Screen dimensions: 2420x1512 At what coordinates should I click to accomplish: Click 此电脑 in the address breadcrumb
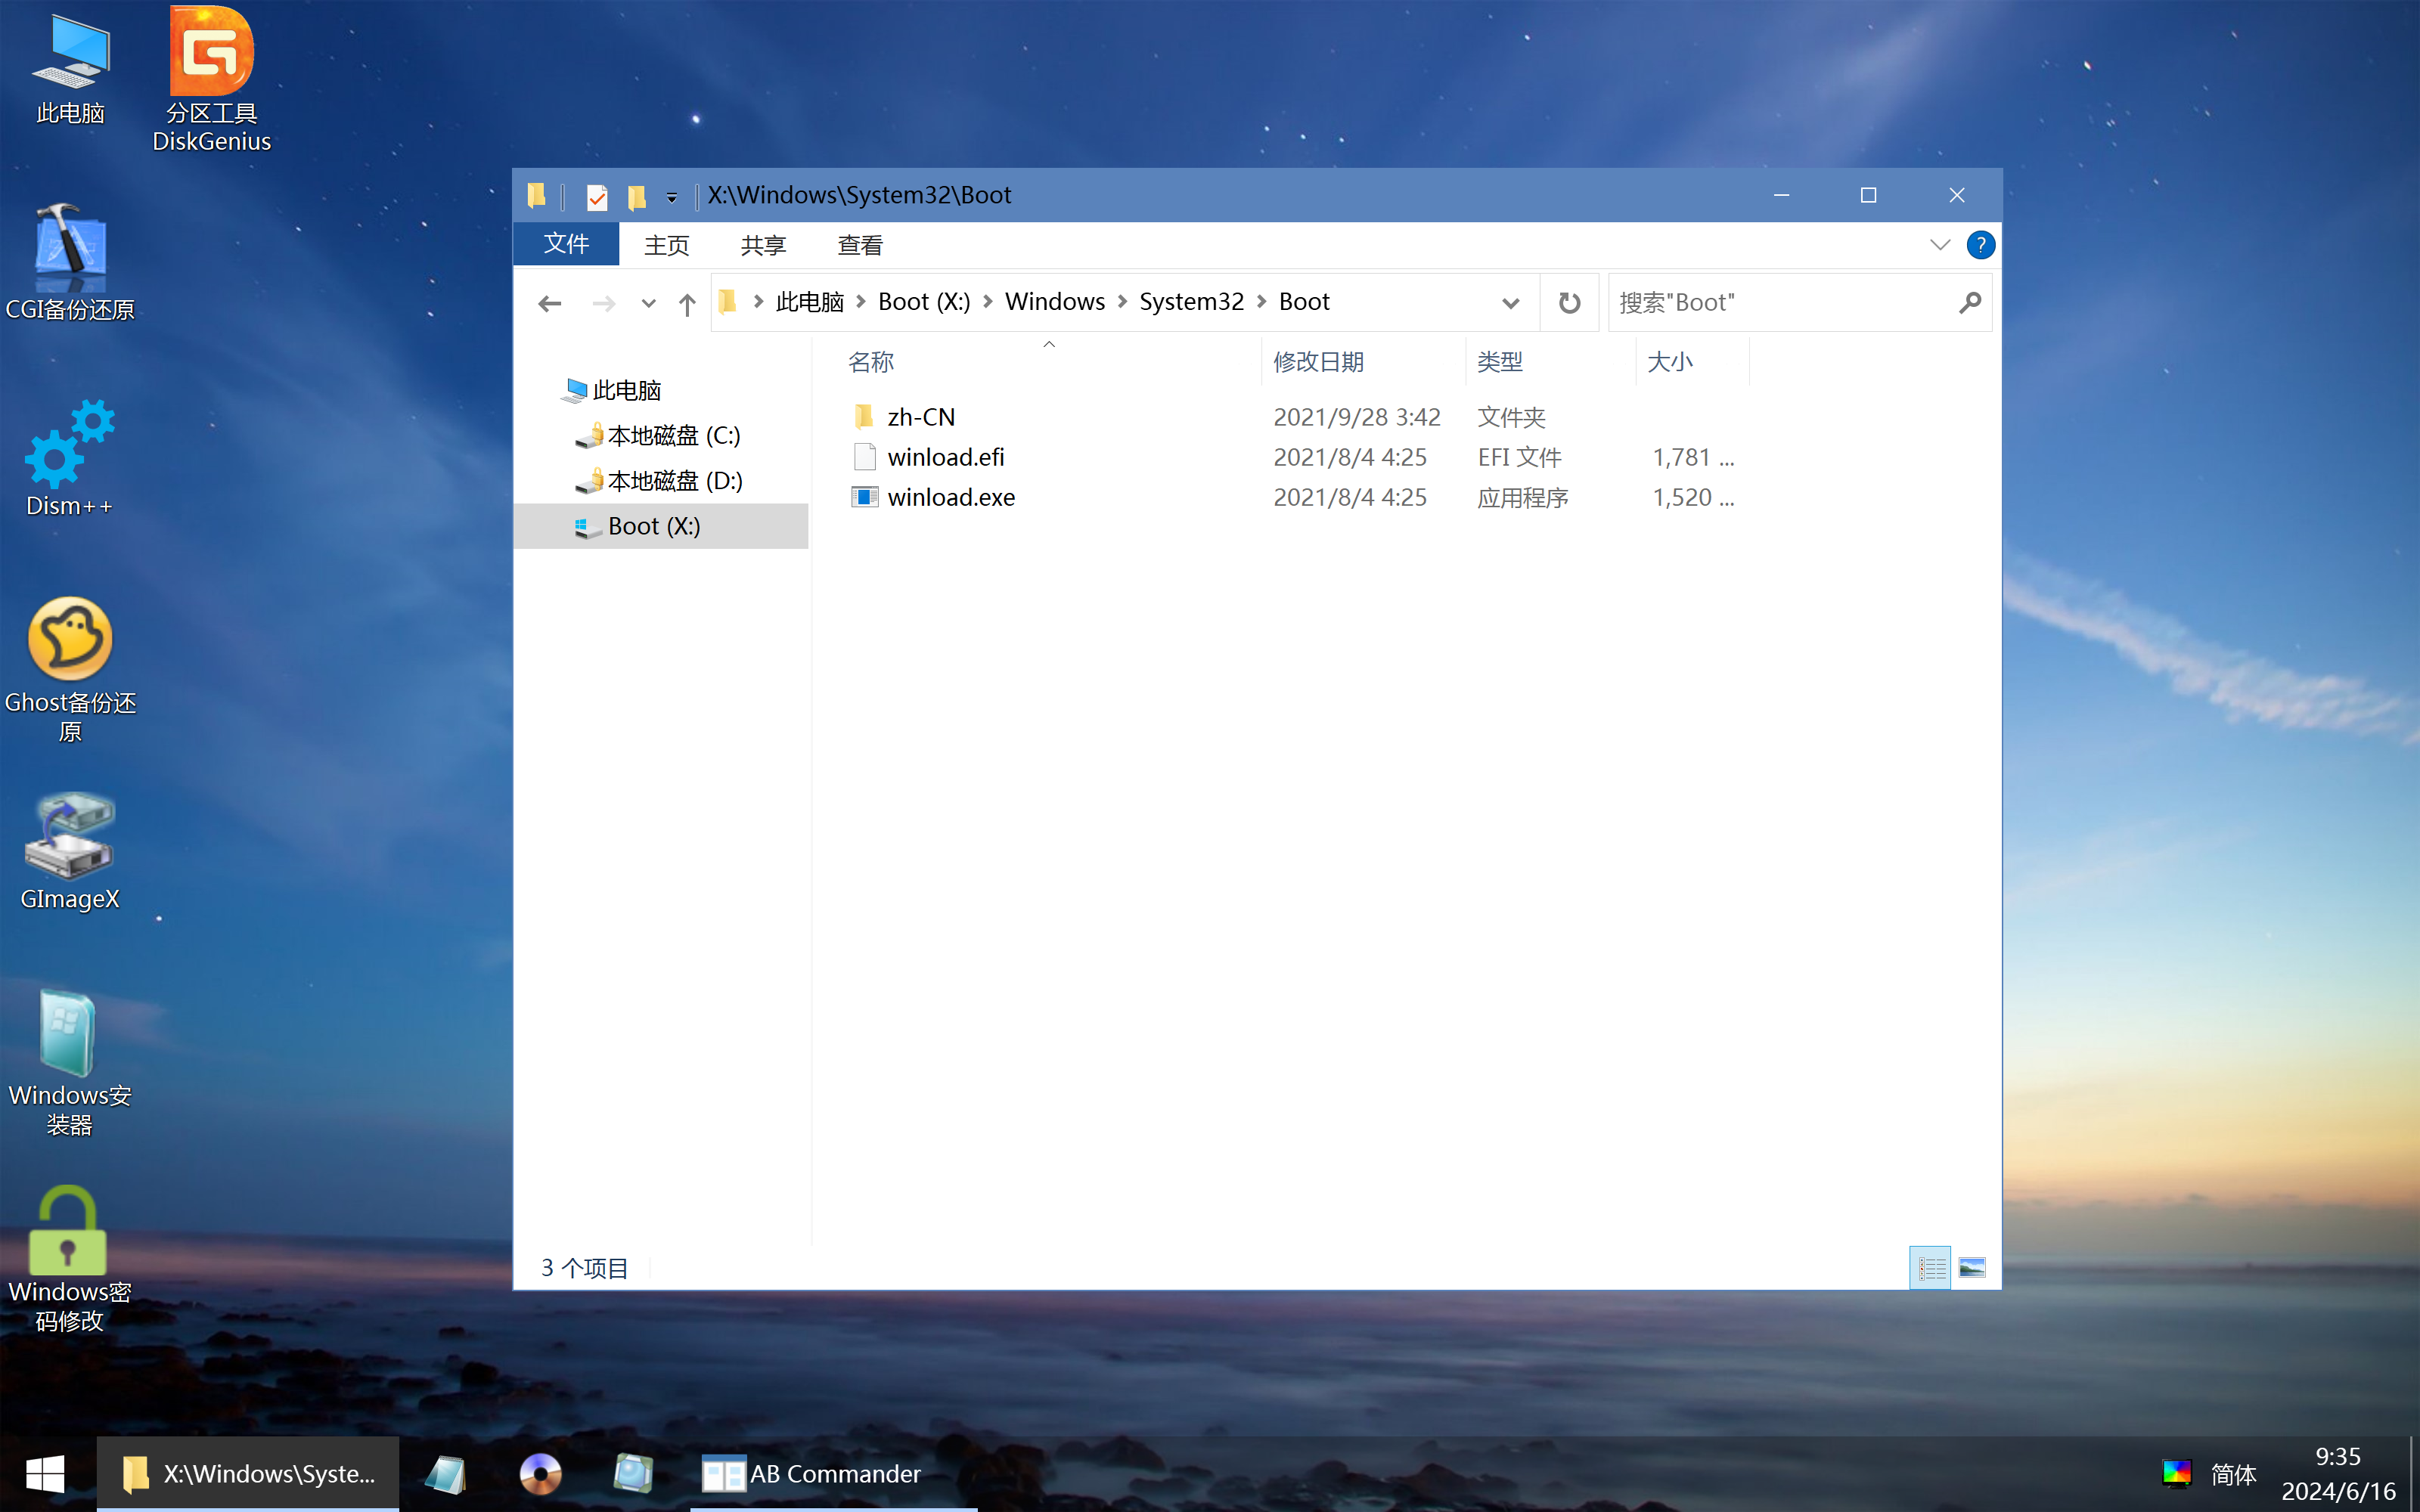[809, 302]
